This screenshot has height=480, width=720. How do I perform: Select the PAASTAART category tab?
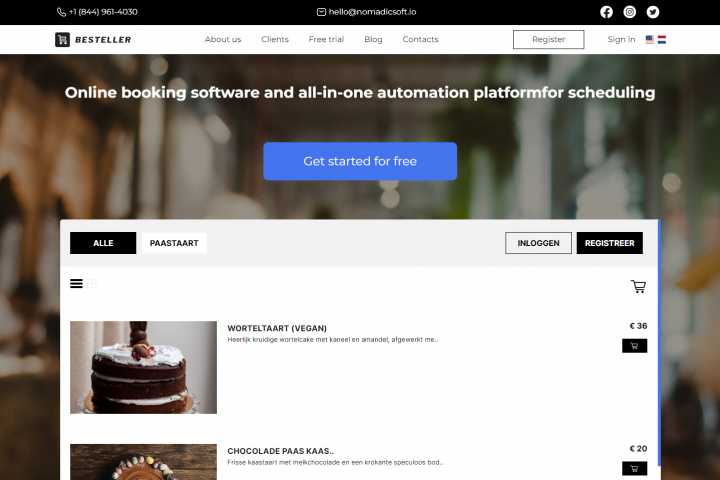174,243
